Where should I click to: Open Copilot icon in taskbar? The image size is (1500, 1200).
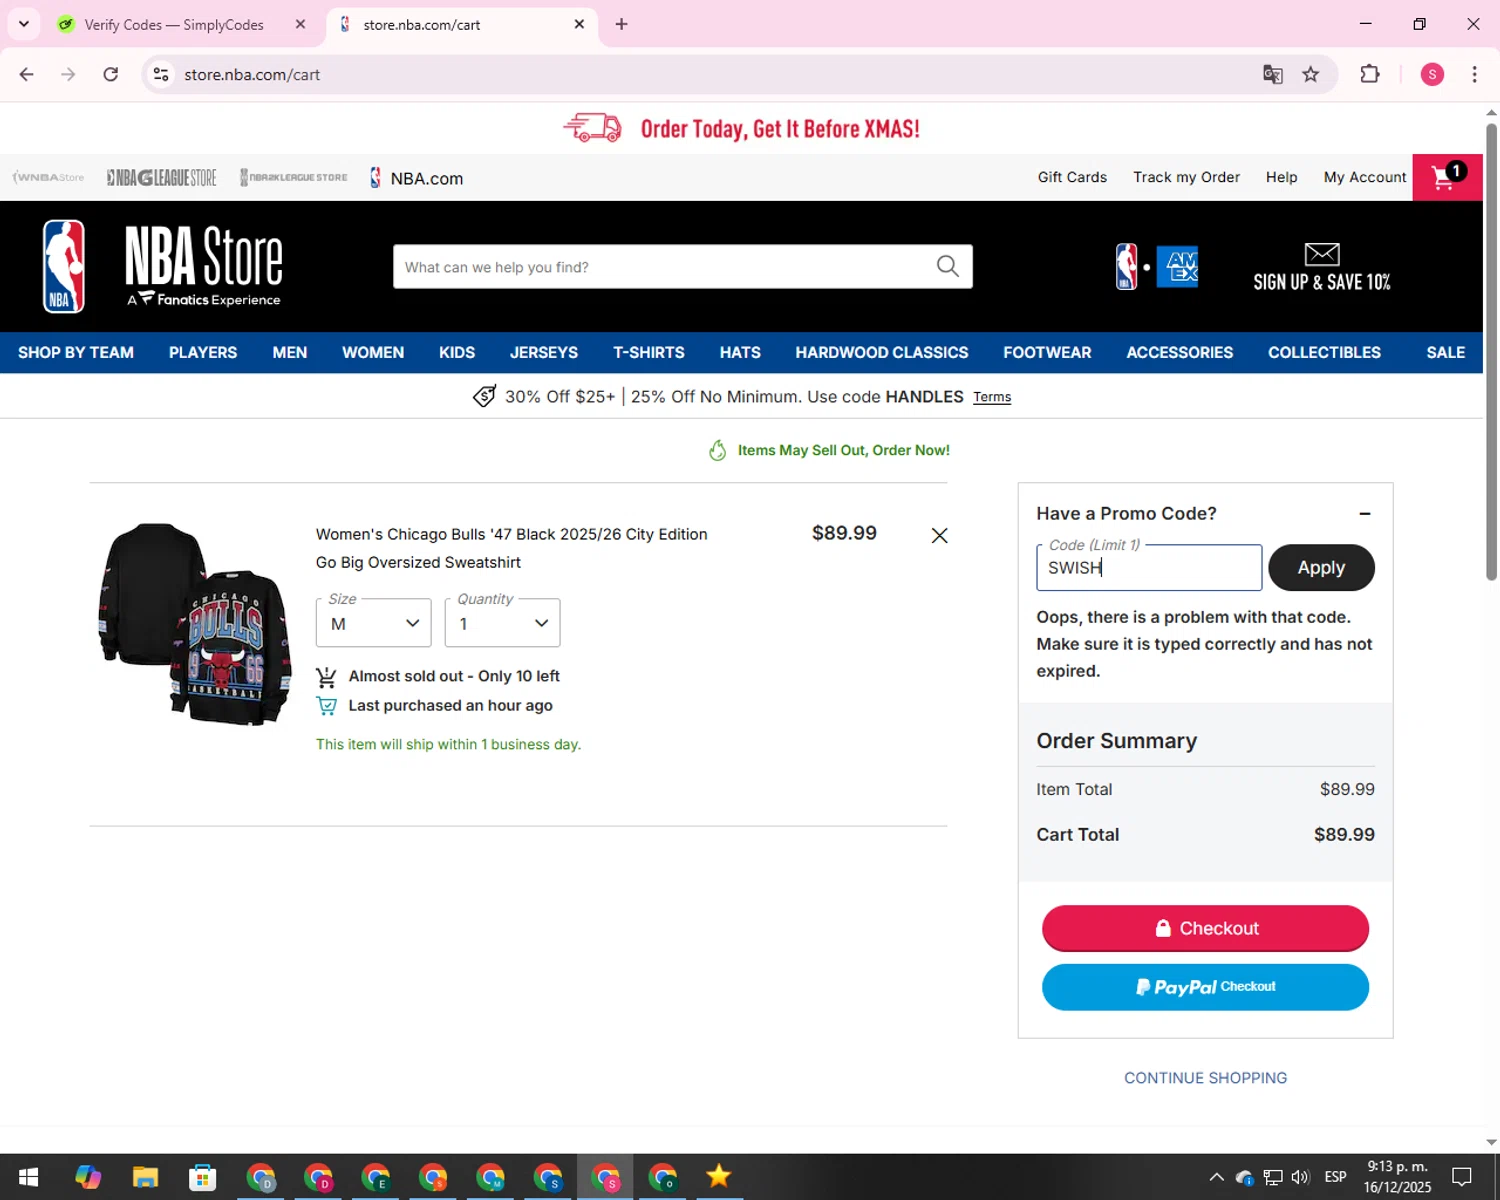click(x=88, y=1177)
